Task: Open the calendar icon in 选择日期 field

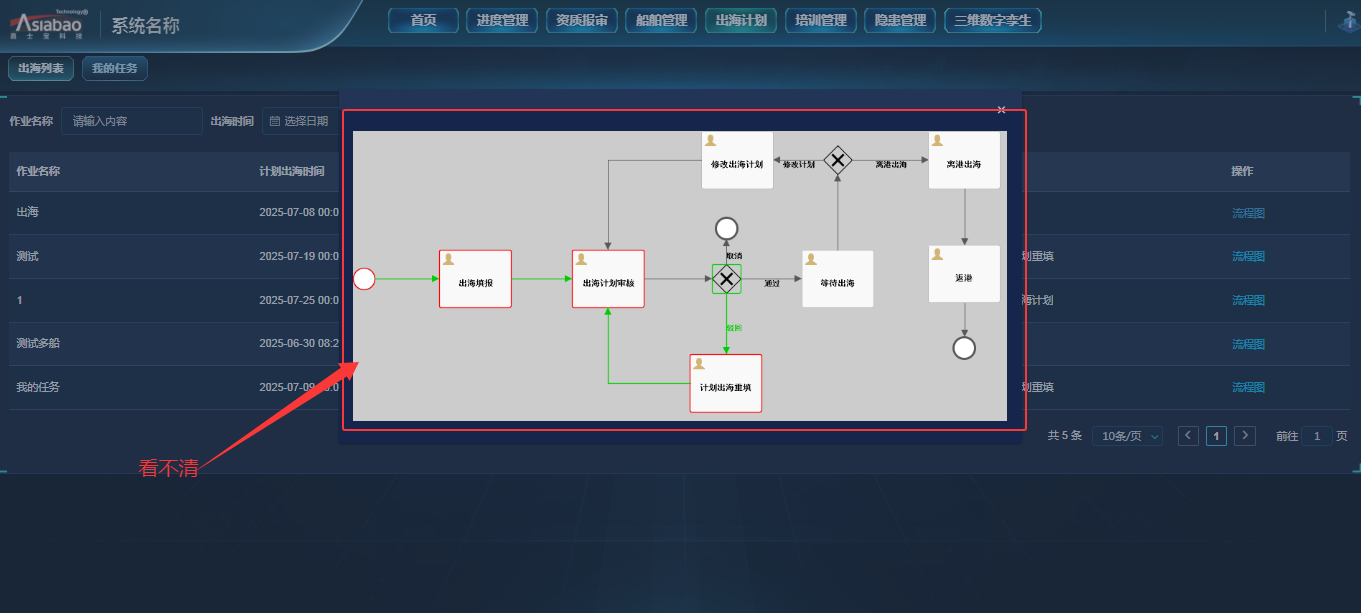Action: 275,121
